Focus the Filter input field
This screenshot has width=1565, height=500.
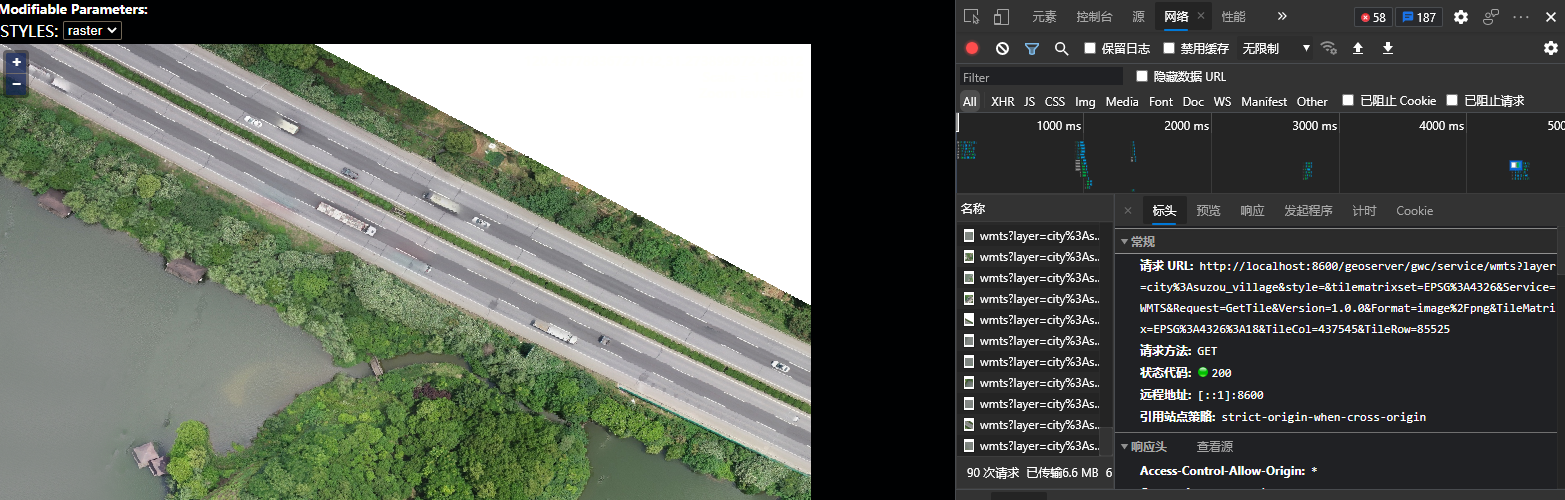(x=1041, y=77)
